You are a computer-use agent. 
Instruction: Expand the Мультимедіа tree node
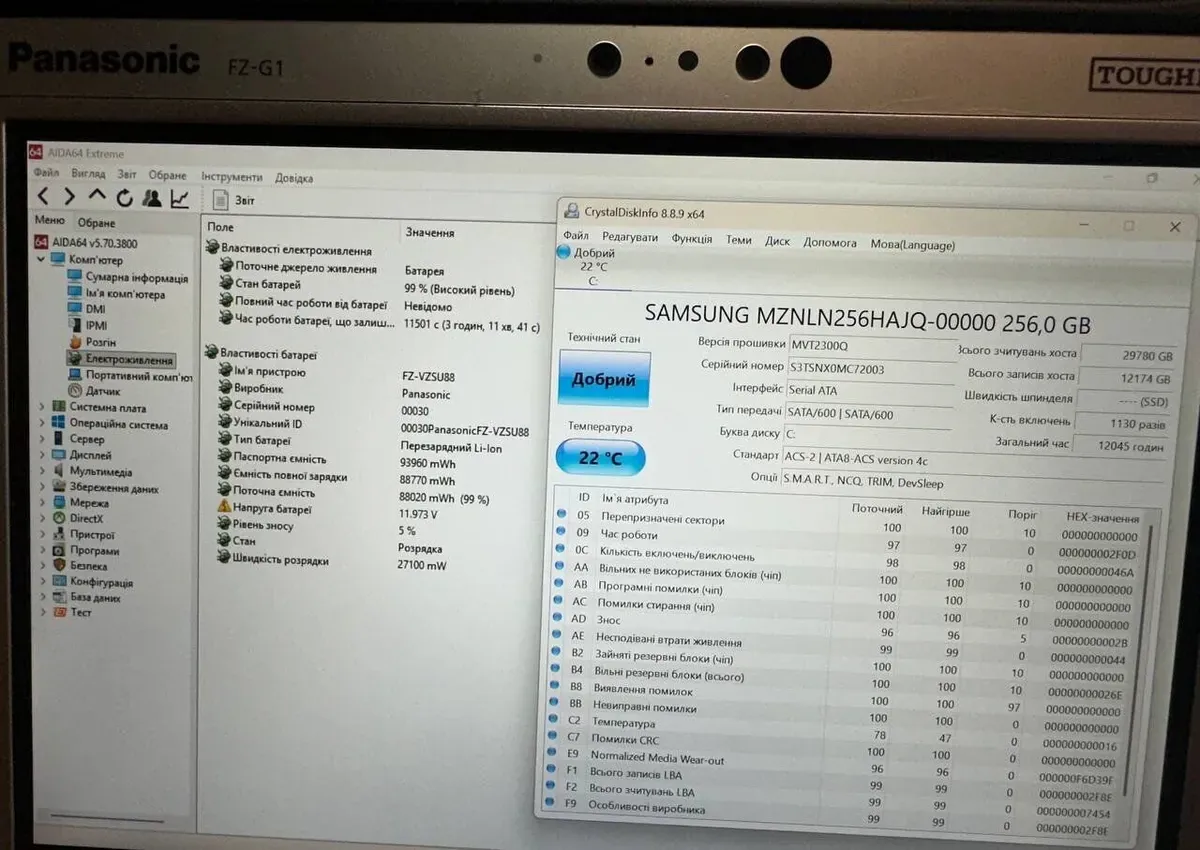point(41,471)
